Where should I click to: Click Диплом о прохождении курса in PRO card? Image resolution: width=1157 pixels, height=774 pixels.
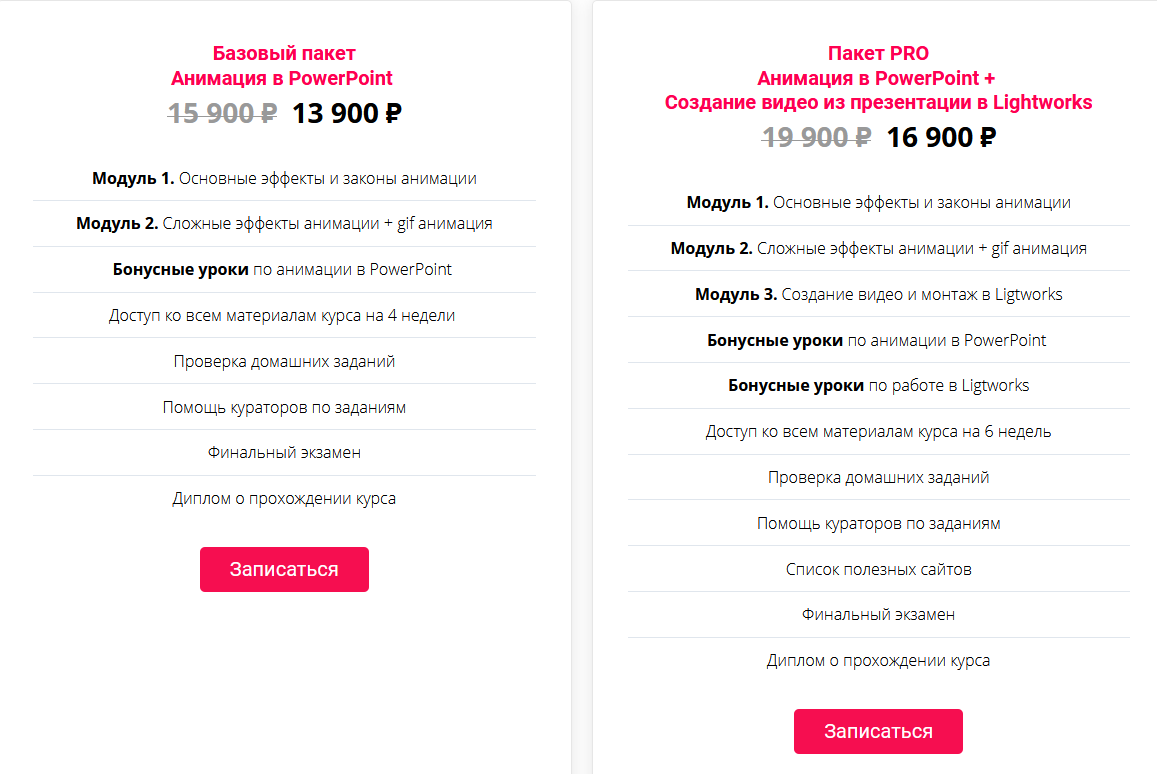point(878,660)
